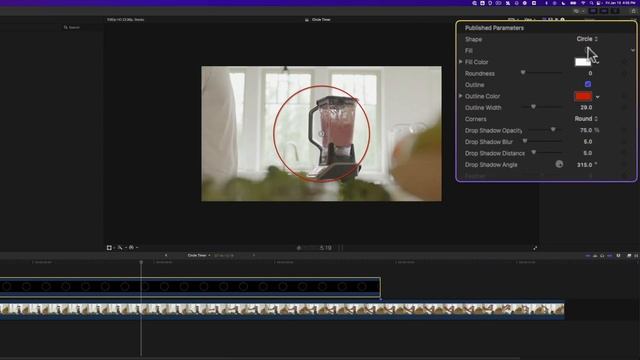The width and height of the screenshot is (640, 360).
Task: Click the battery icon in menu bar
Action: [x=573, y=3]
